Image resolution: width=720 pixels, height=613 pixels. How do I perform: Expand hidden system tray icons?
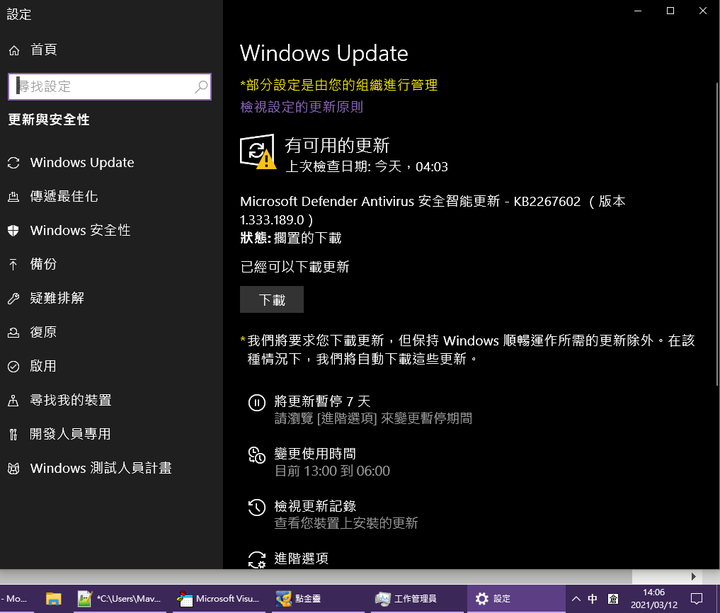576,599
